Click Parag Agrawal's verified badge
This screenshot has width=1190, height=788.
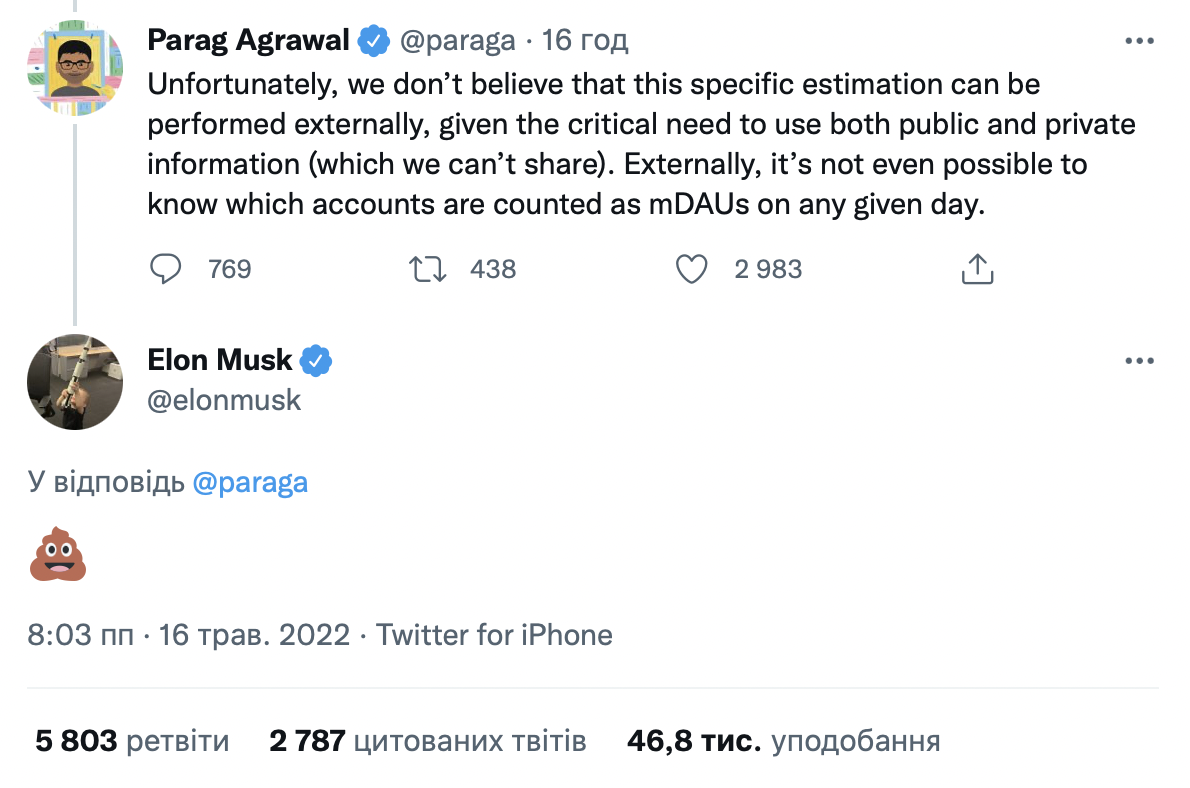point(373,40)
